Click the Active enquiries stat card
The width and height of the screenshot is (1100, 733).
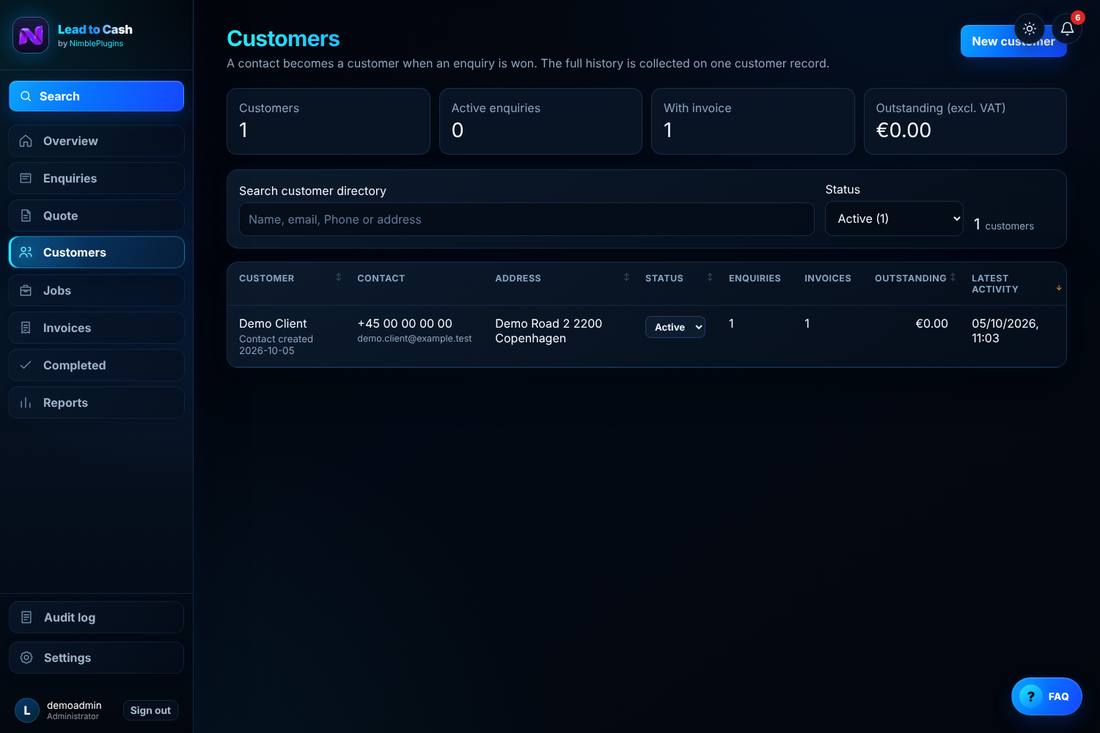(540, 121)
